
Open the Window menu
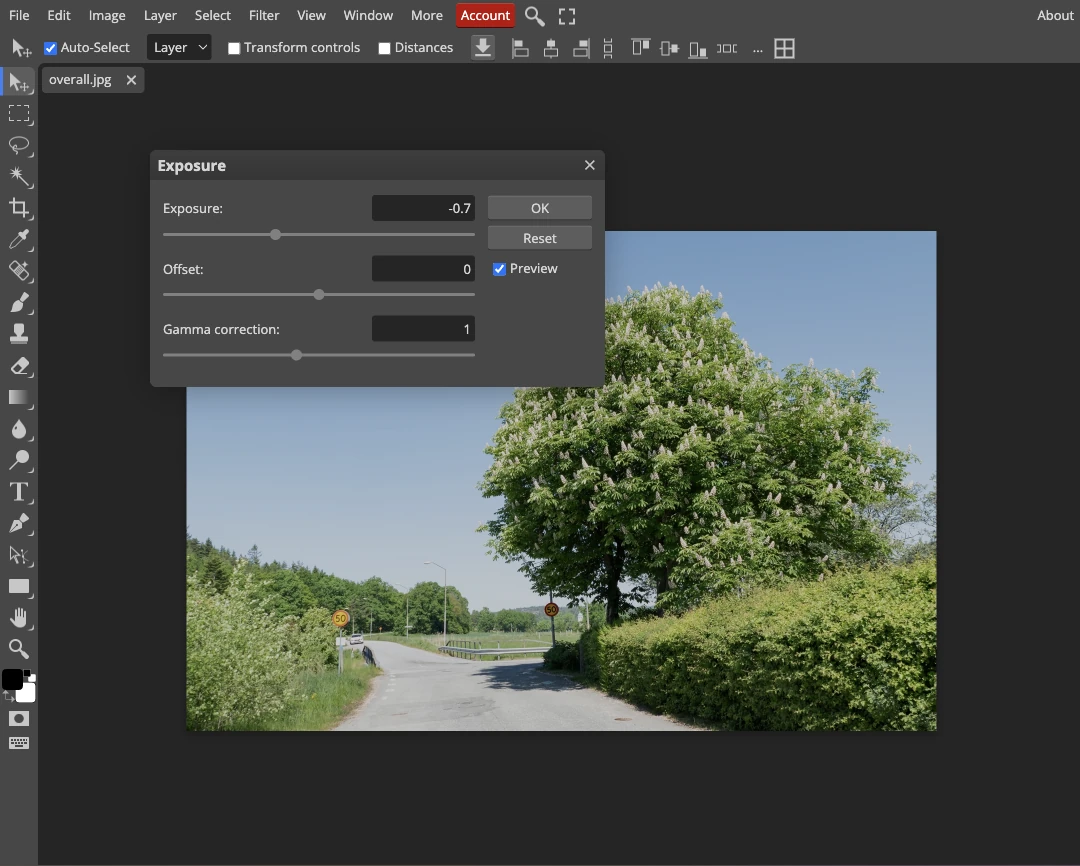tap(368, 15)
